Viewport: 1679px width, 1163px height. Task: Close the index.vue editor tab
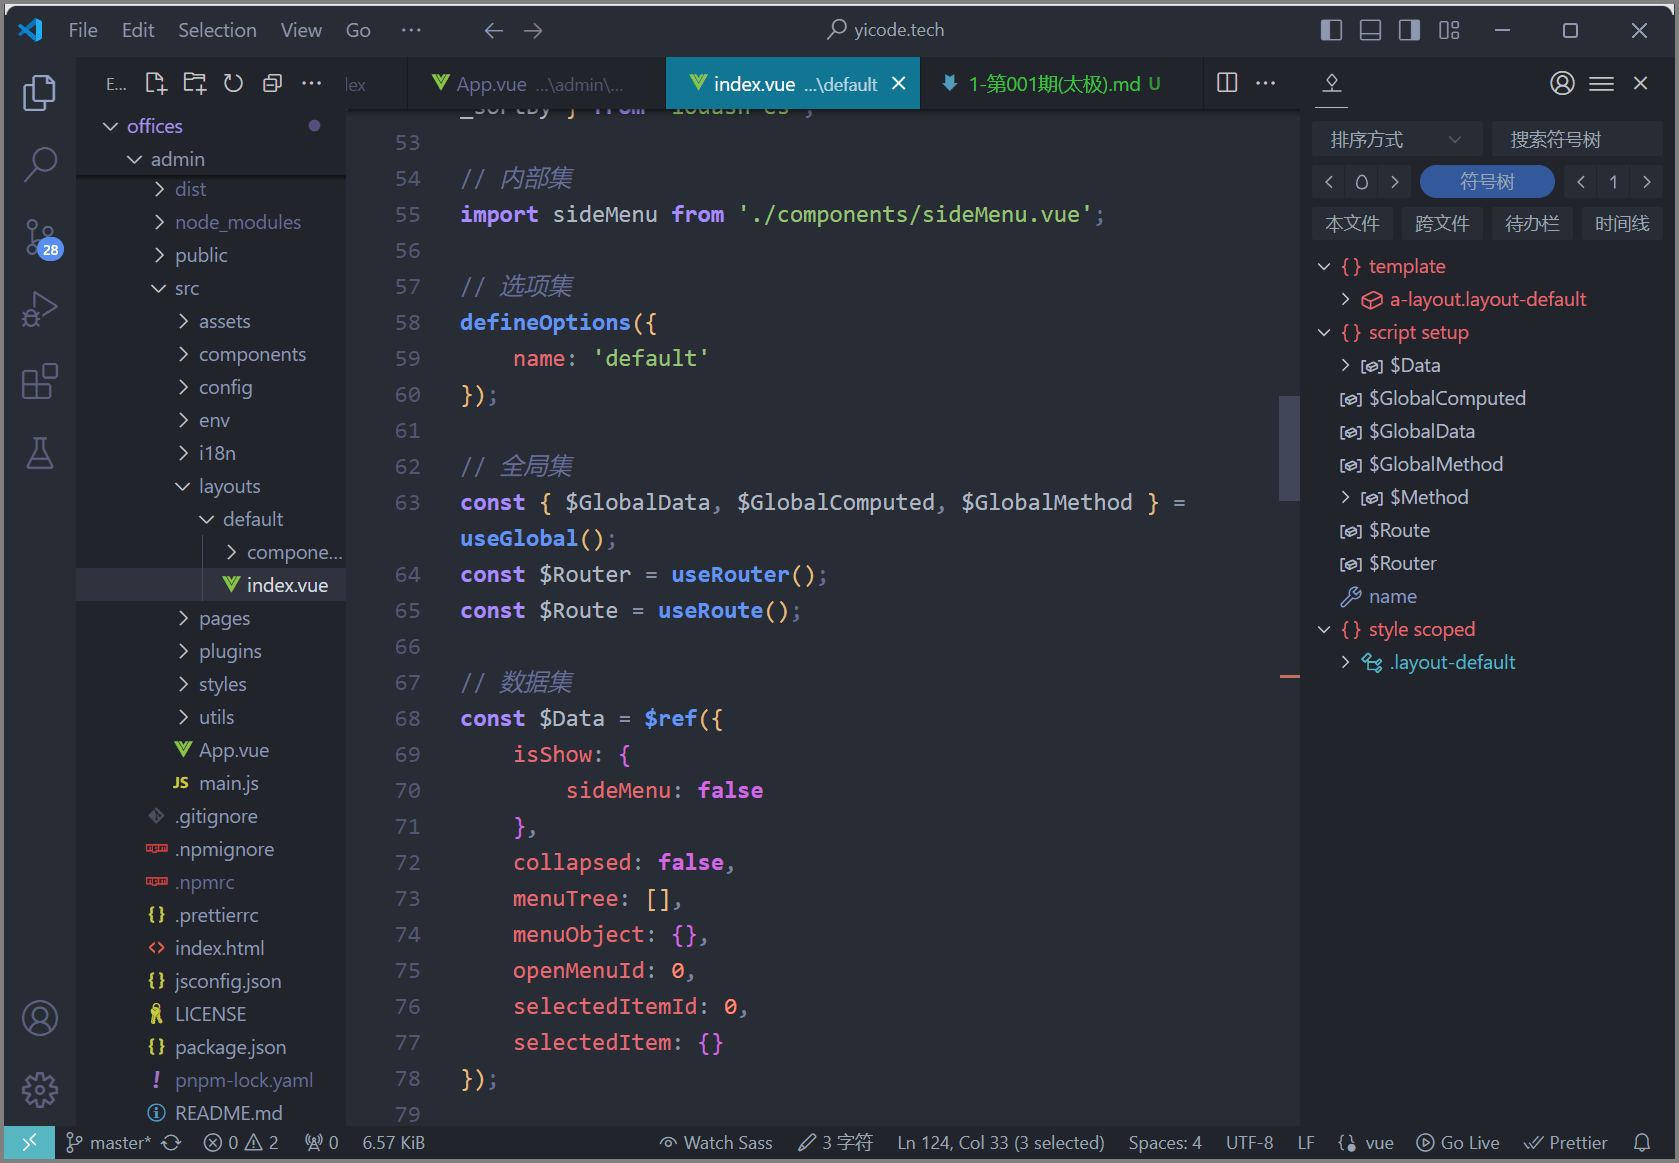899,83
